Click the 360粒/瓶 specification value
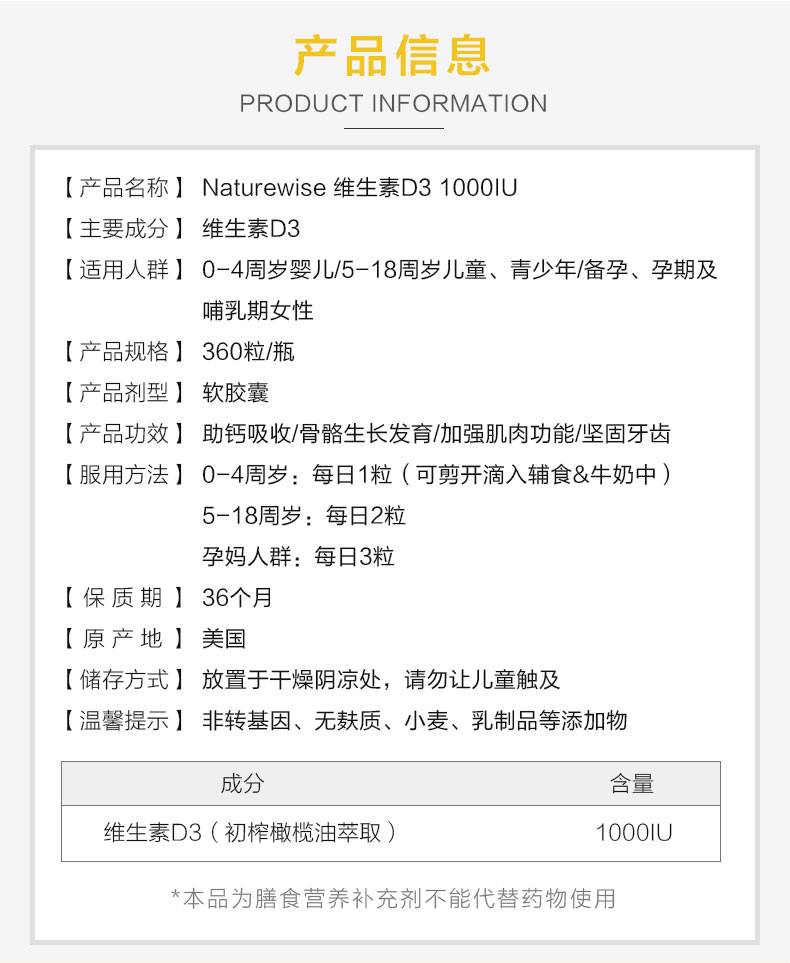The height and width of the screenshot is (963, 790). pos(248,351)
